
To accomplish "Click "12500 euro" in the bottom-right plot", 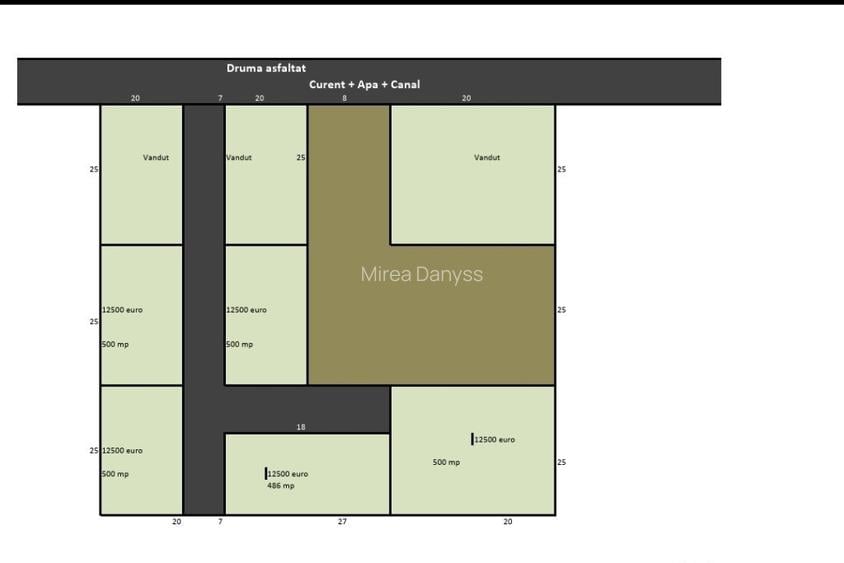I will click(495, 440).
